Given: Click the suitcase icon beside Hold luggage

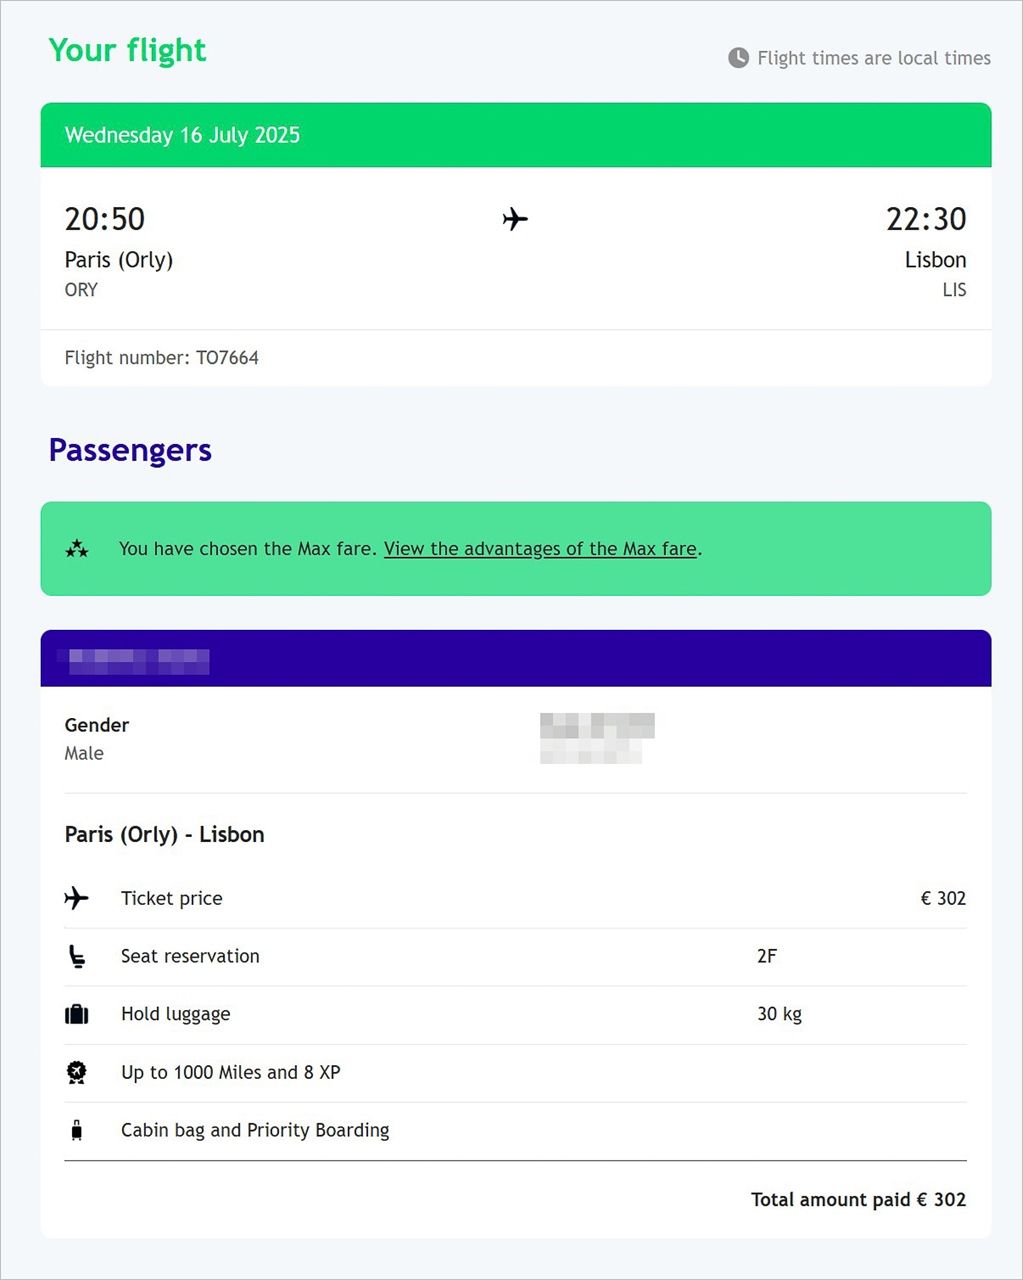Looking at the screenshot, I should tap(77, 1015).
